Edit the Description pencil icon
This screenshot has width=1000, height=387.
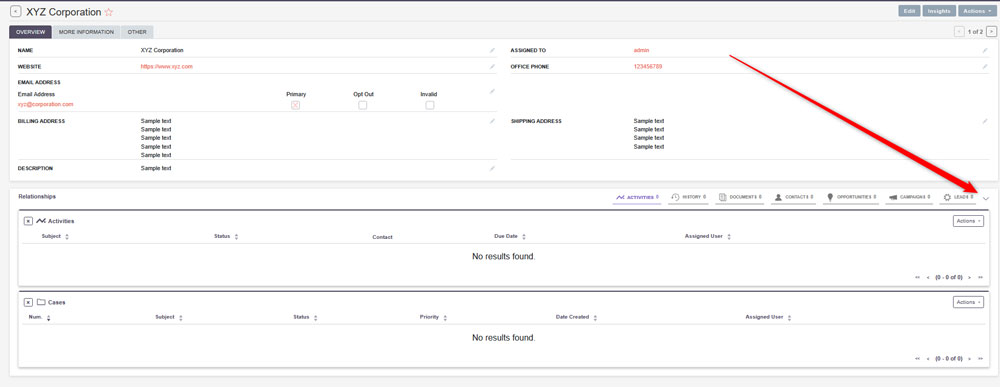coord(492,168)
